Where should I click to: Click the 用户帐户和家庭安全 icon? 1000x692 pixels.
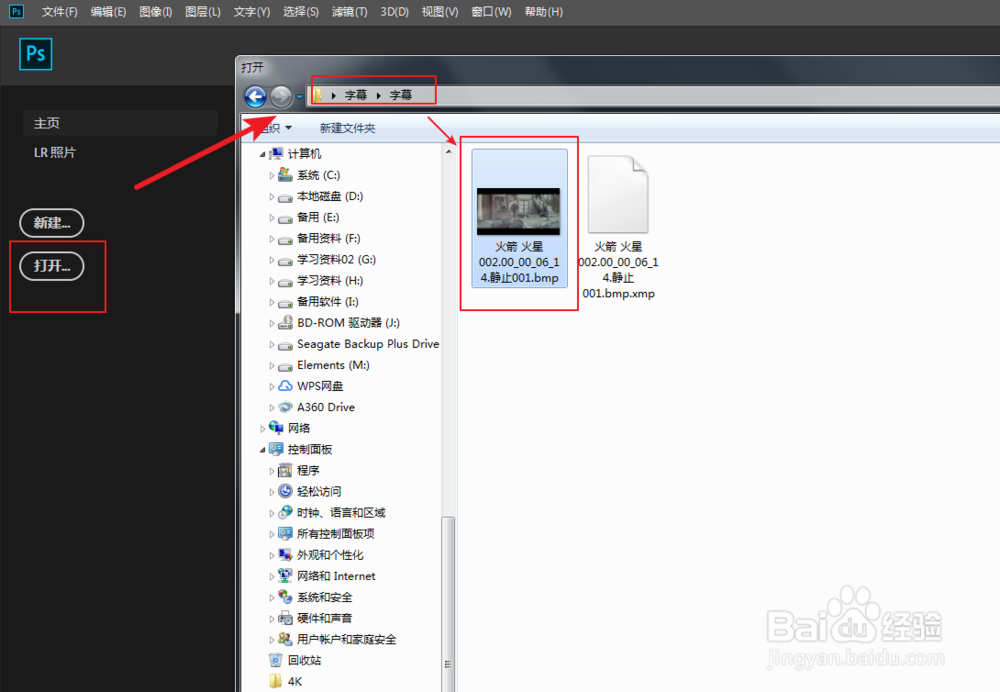[x=285, y=639]
